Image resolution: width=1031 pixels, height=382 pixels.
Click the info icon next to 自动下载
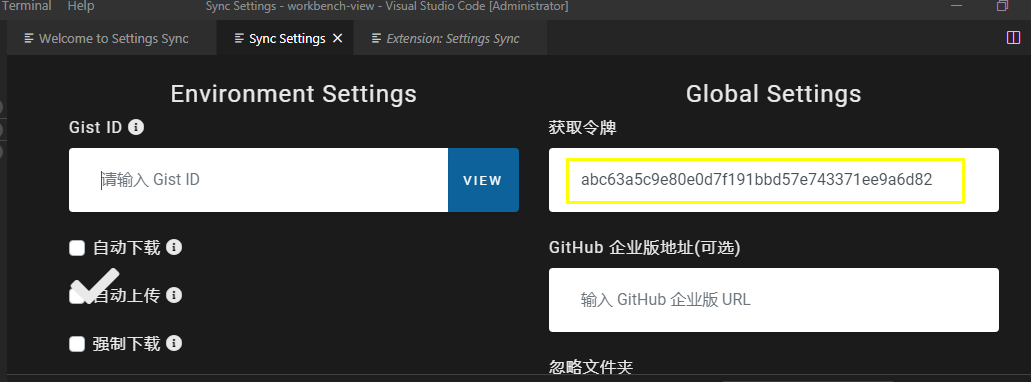click(174, 247)
